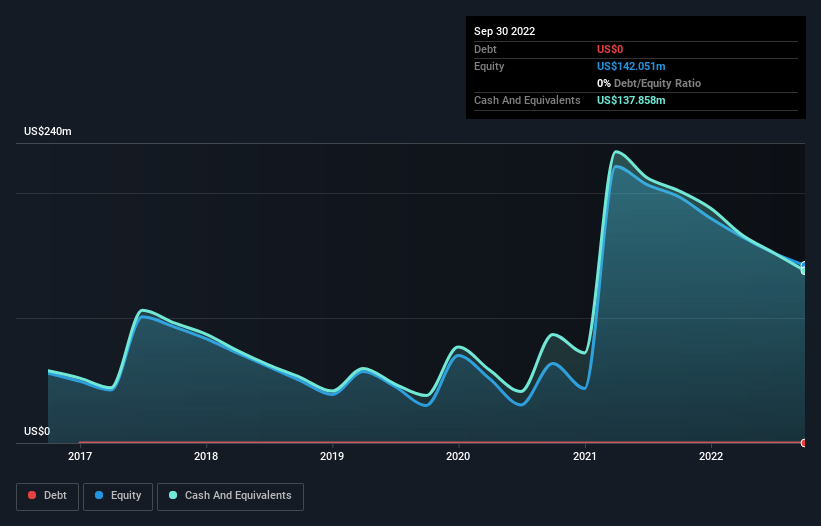821x526 pixels.
Task: Select the 2020 x-axis label
Action: coord(458,456)
